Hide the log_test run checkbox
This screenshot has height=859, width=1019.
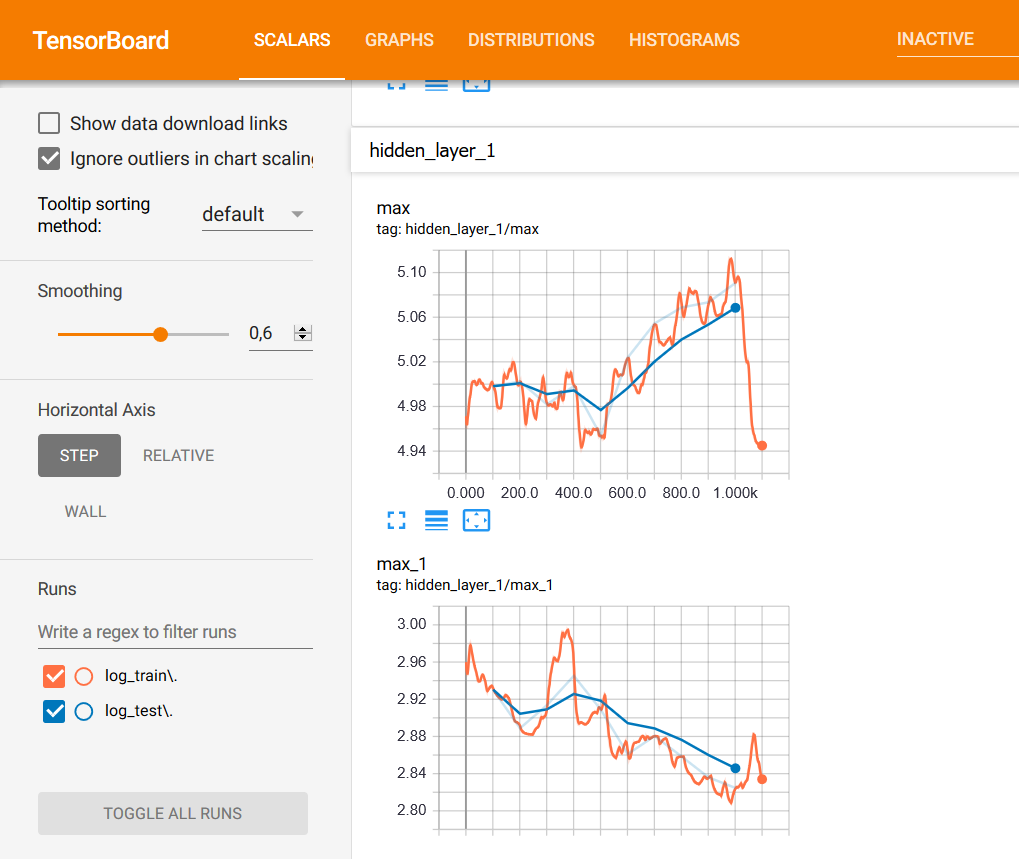54,712
